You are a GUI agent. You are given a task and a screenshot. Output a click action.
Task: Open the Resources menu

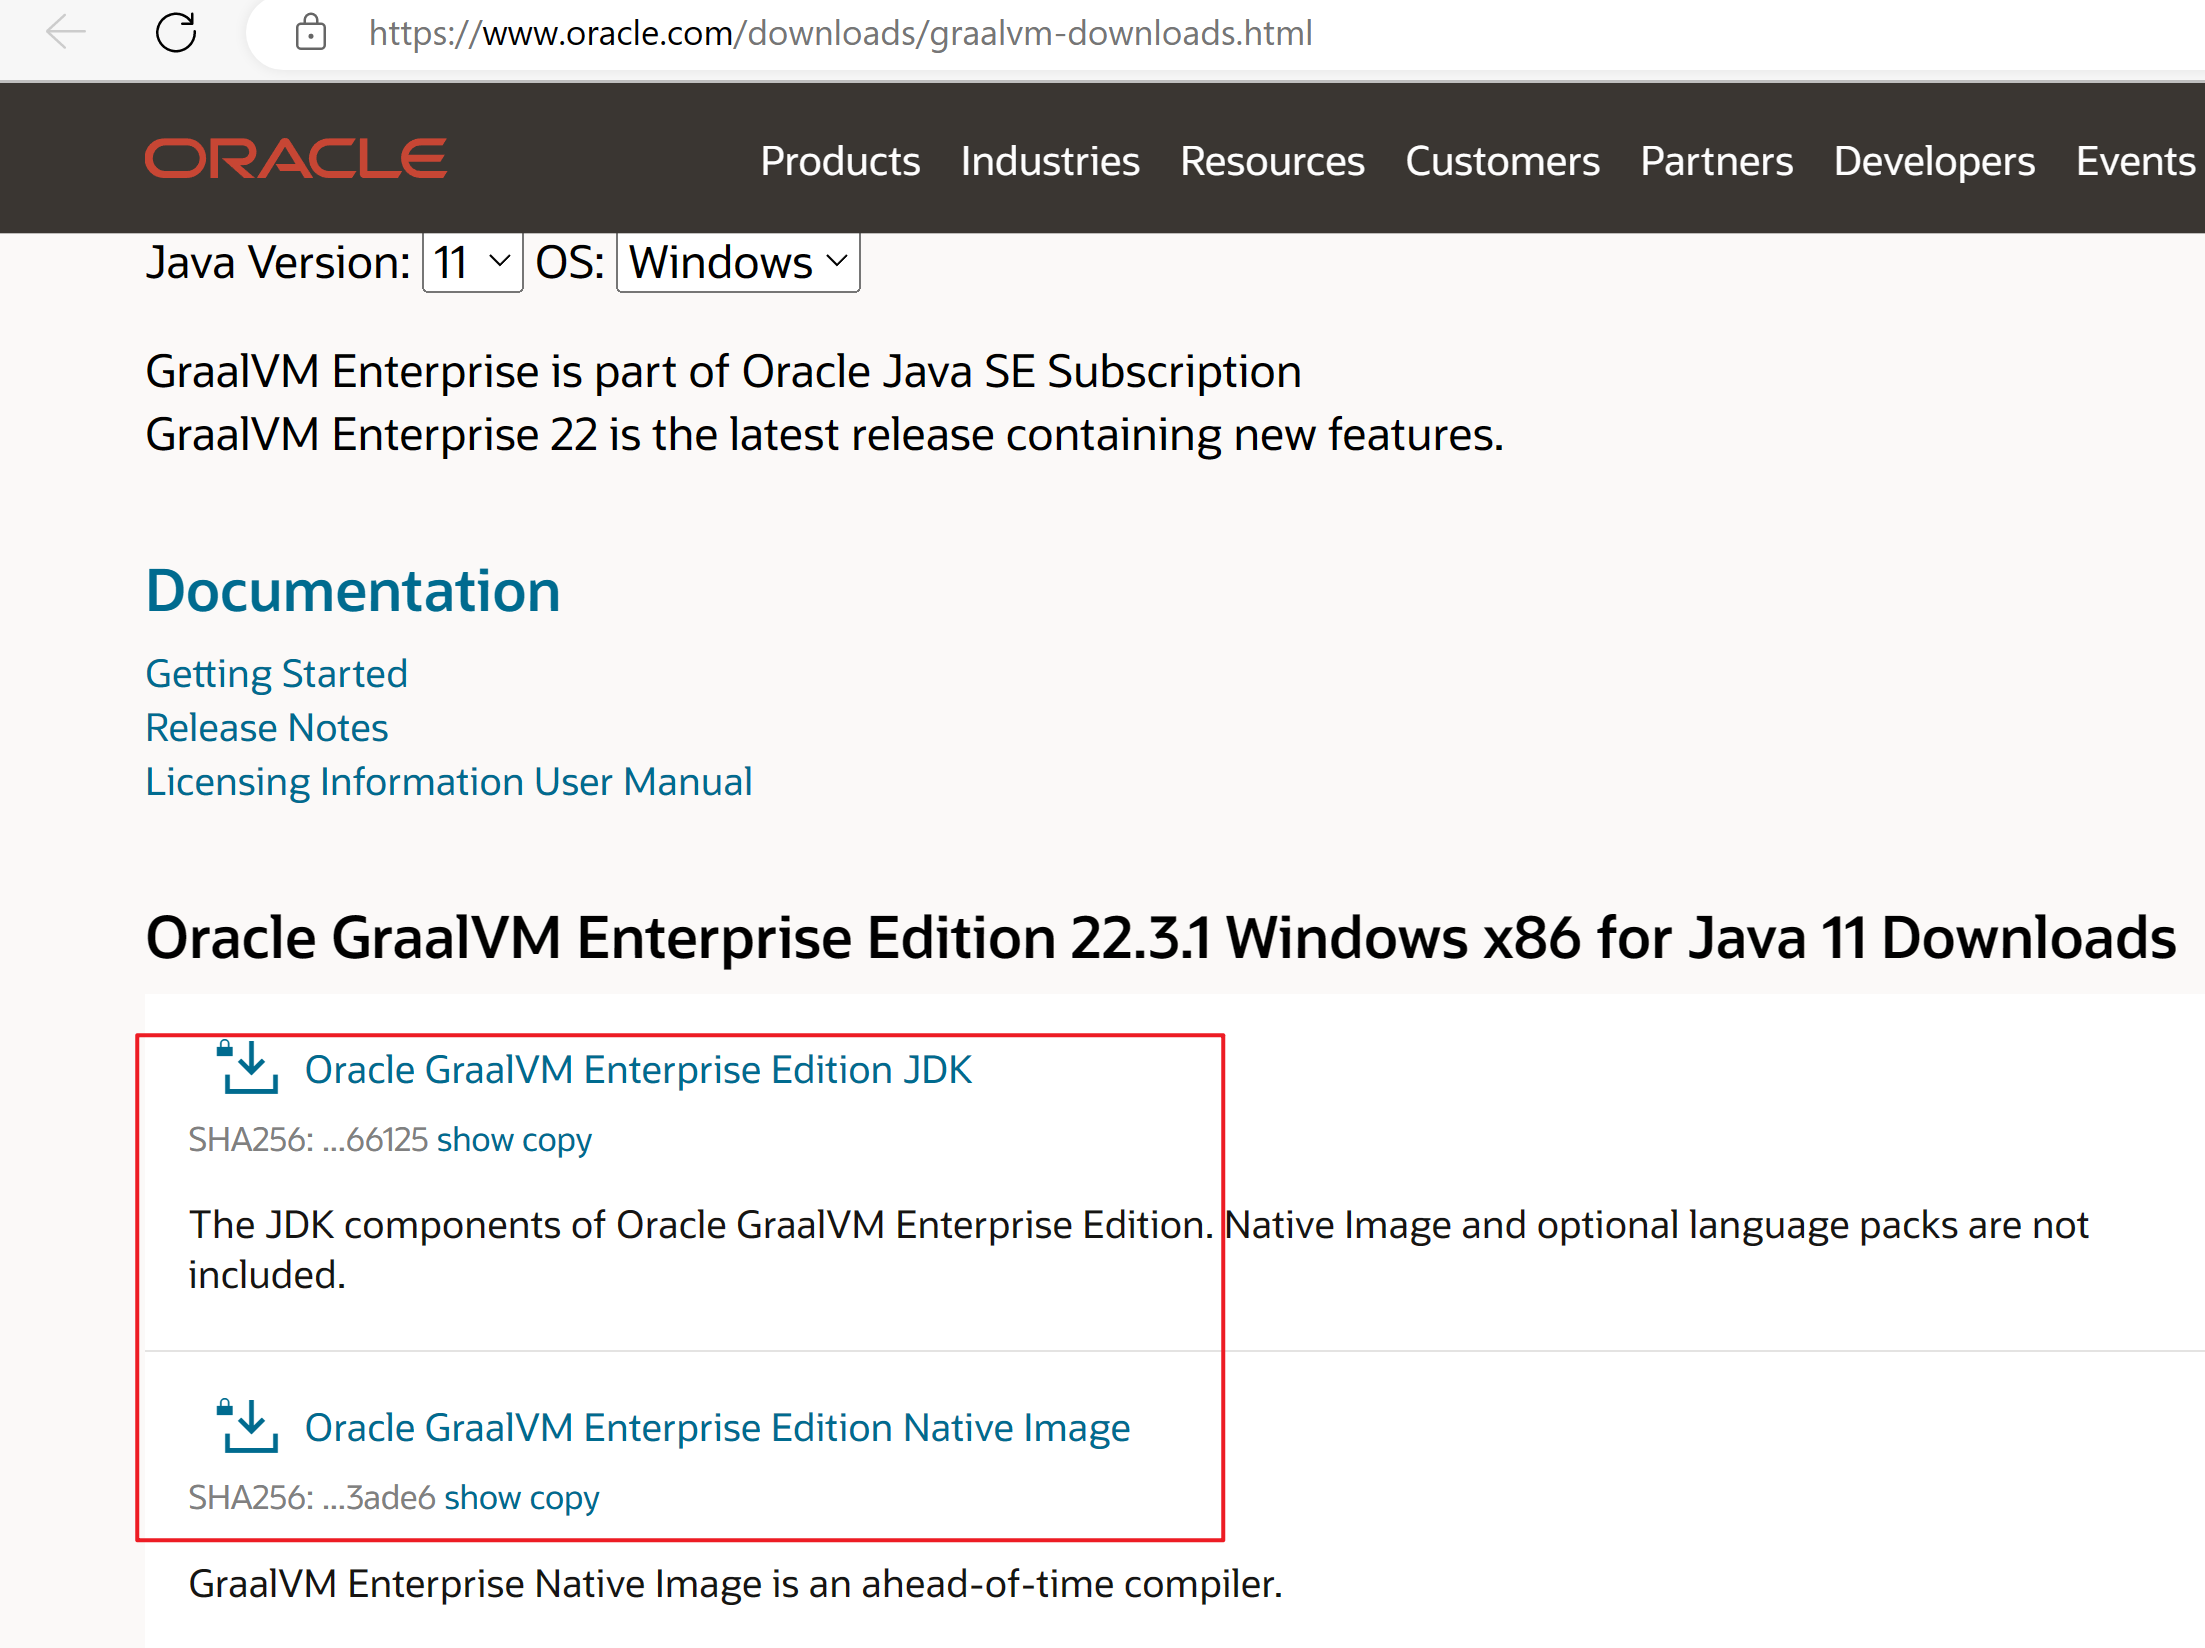click(x=1271, y=161)
